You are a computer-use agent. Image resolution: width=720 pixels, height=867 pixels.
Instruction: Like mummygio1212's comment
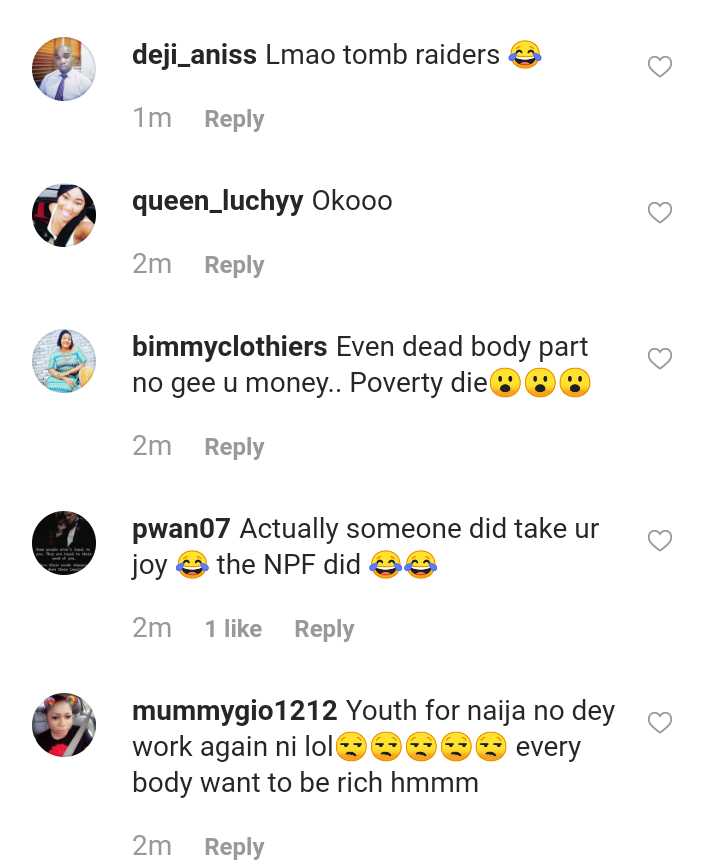659,722
